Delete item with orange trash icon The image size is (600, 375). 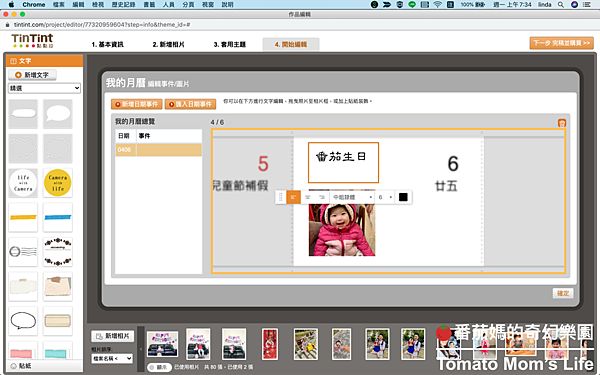click(562, 123)
